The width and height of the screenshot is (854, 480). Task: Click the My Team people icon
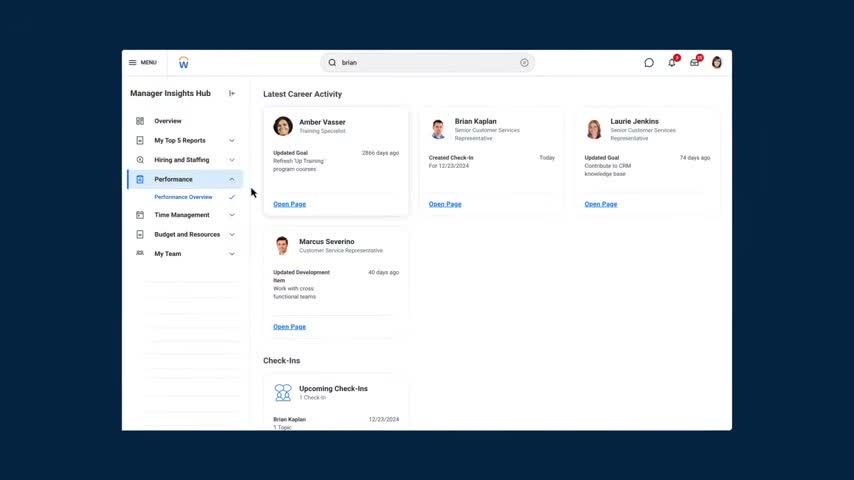click(x=140, y=253)
